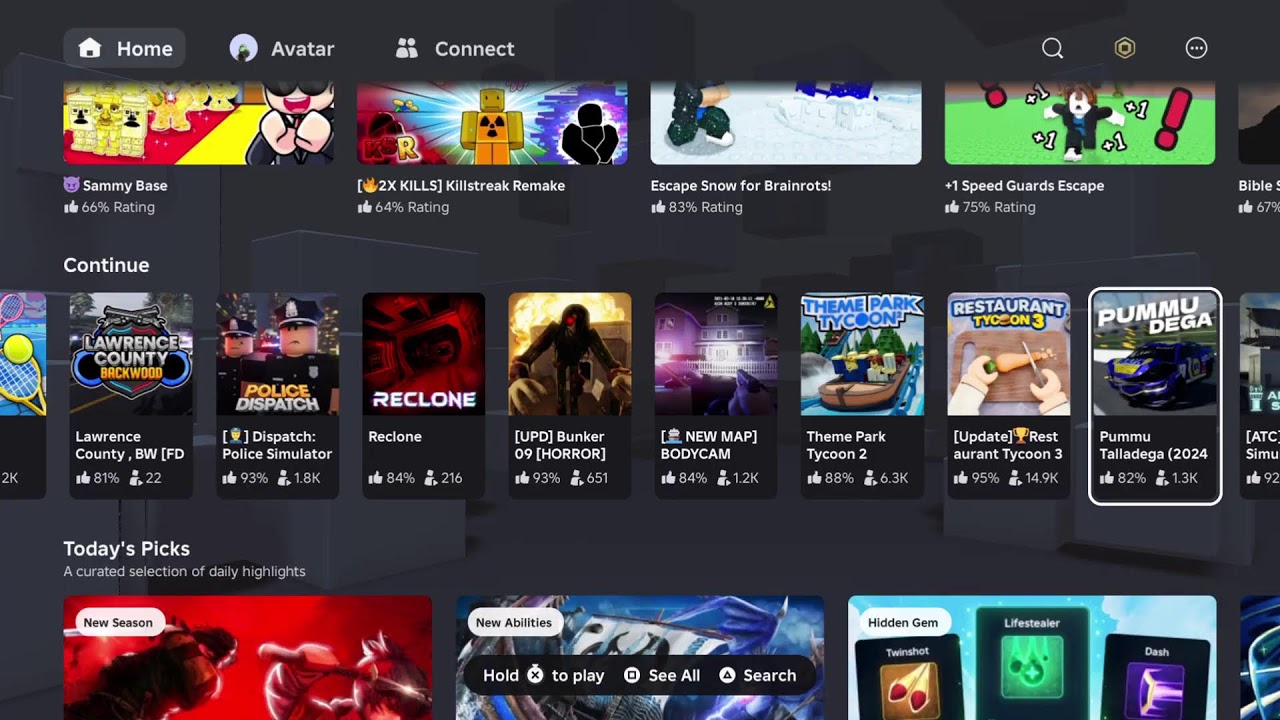Image resolution: width=1280 pixels, height=720 pixels.
Task: Open the Sammy Base game thumbnail
Action: click(198, 123)
